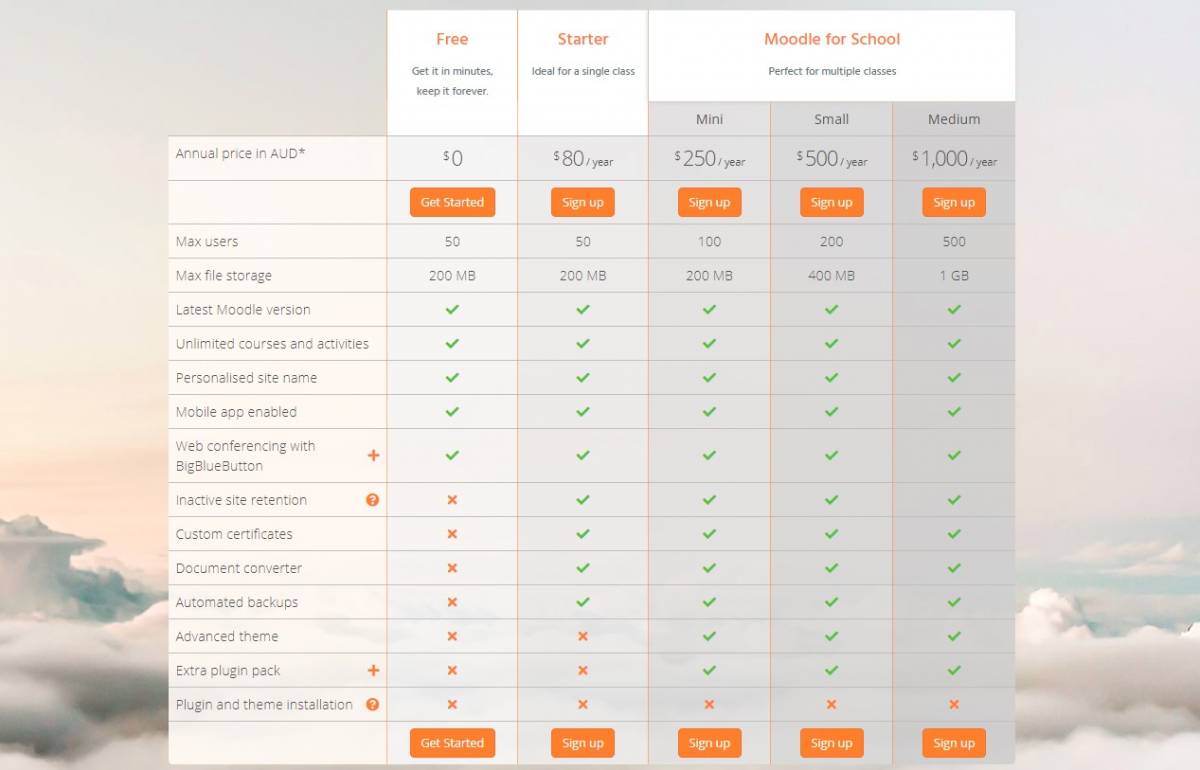Click the top Sign up button for Medium
This screenshot has width=1200, height=770.
(954, 202)
